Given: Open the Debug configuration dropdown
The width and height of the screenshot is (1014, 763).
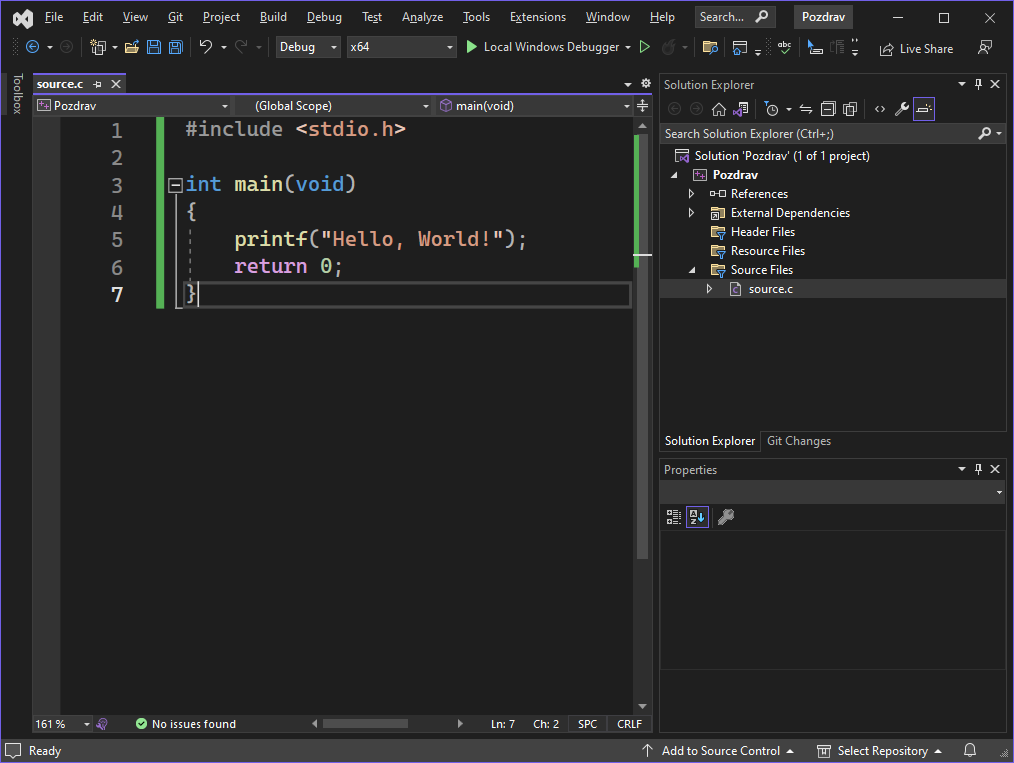Looking at the screenshot, I should tap(308, 47).
